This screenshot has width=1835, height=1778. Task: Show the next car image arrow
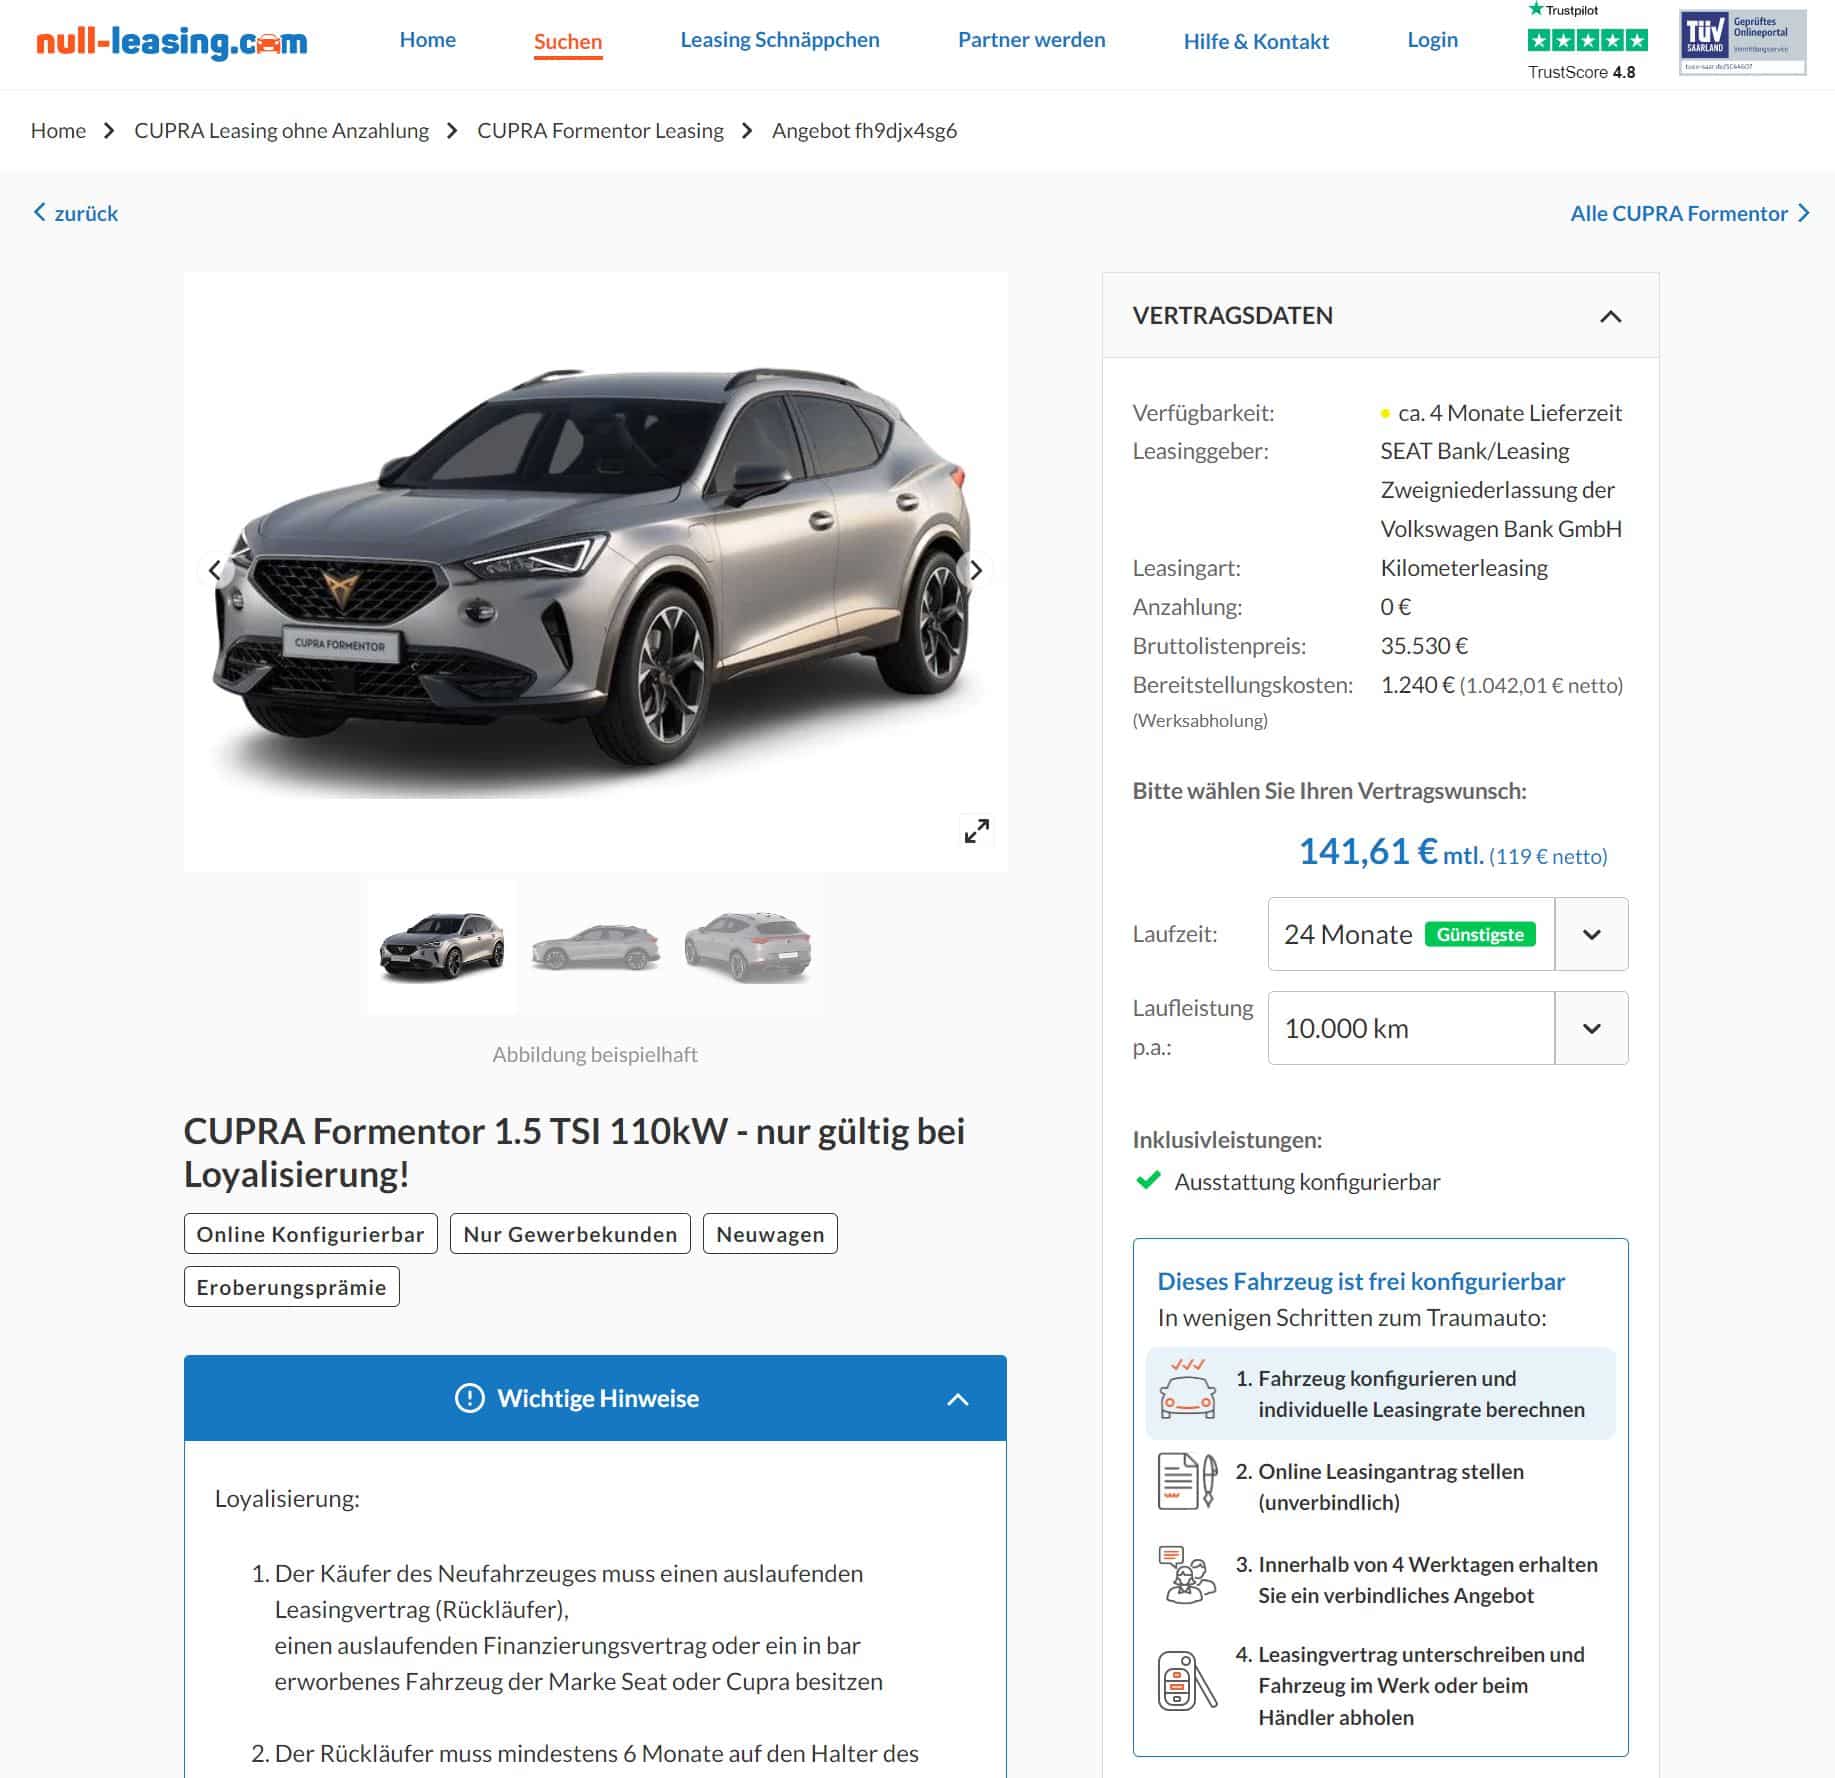[976, 570]
